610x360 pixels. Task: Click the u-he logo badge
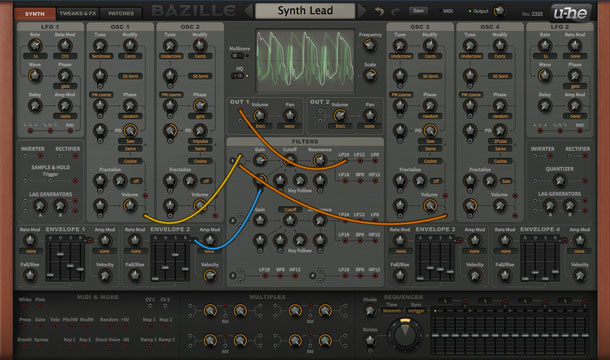tap(571, 13)
